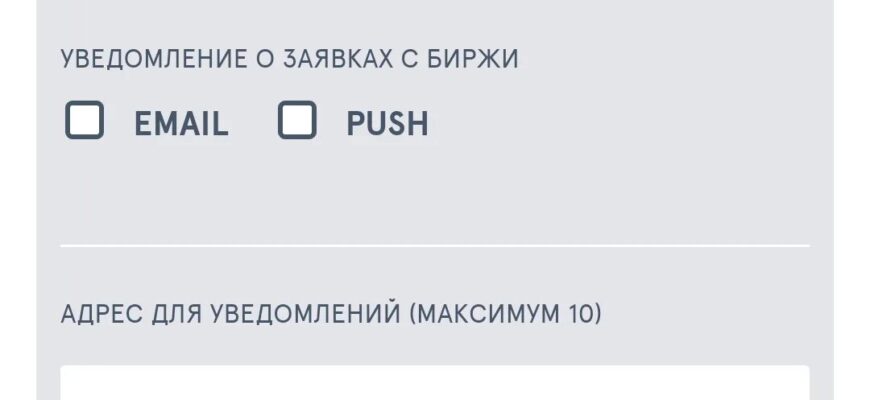Click the 'Уведомление о заявках с биржи' heading
The width and height of the screenshot is (870, 400).
(x=289, y=59)
